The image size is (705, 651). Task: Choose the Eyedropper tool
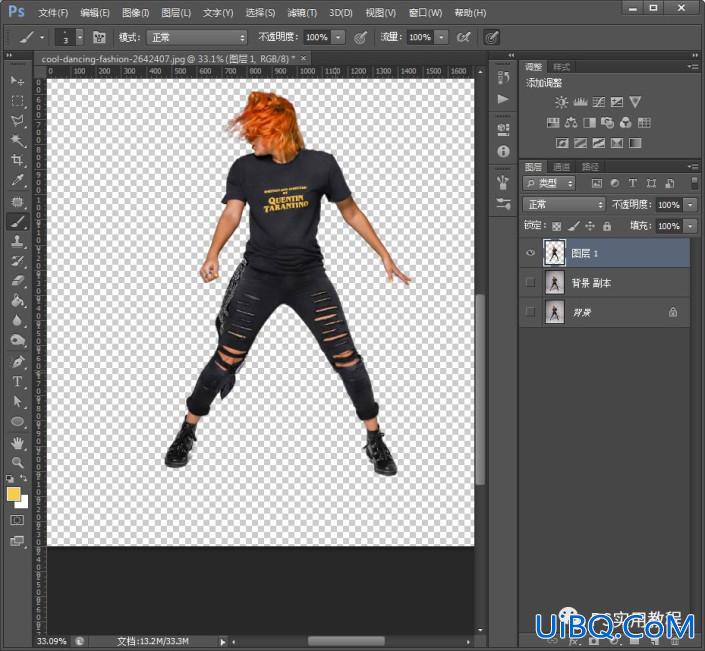point(17,180)
